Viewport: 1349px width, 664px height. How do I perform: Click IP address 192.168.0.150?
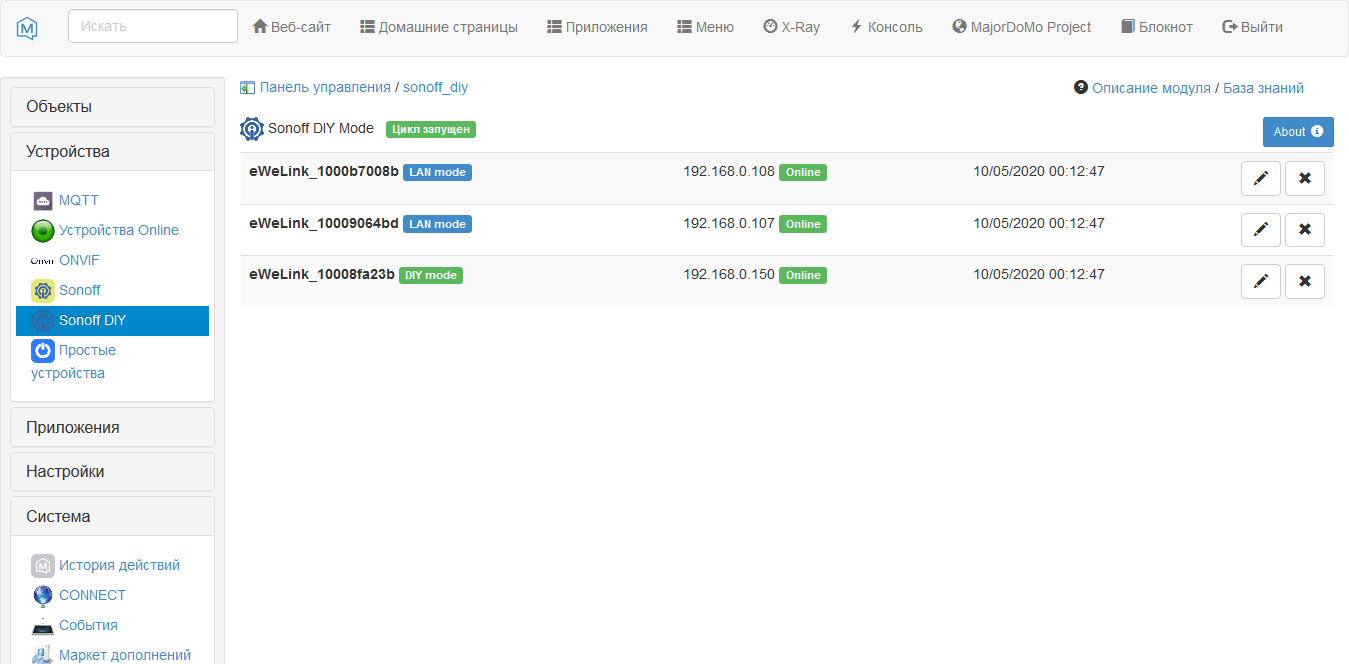click(x=729, y=274)
